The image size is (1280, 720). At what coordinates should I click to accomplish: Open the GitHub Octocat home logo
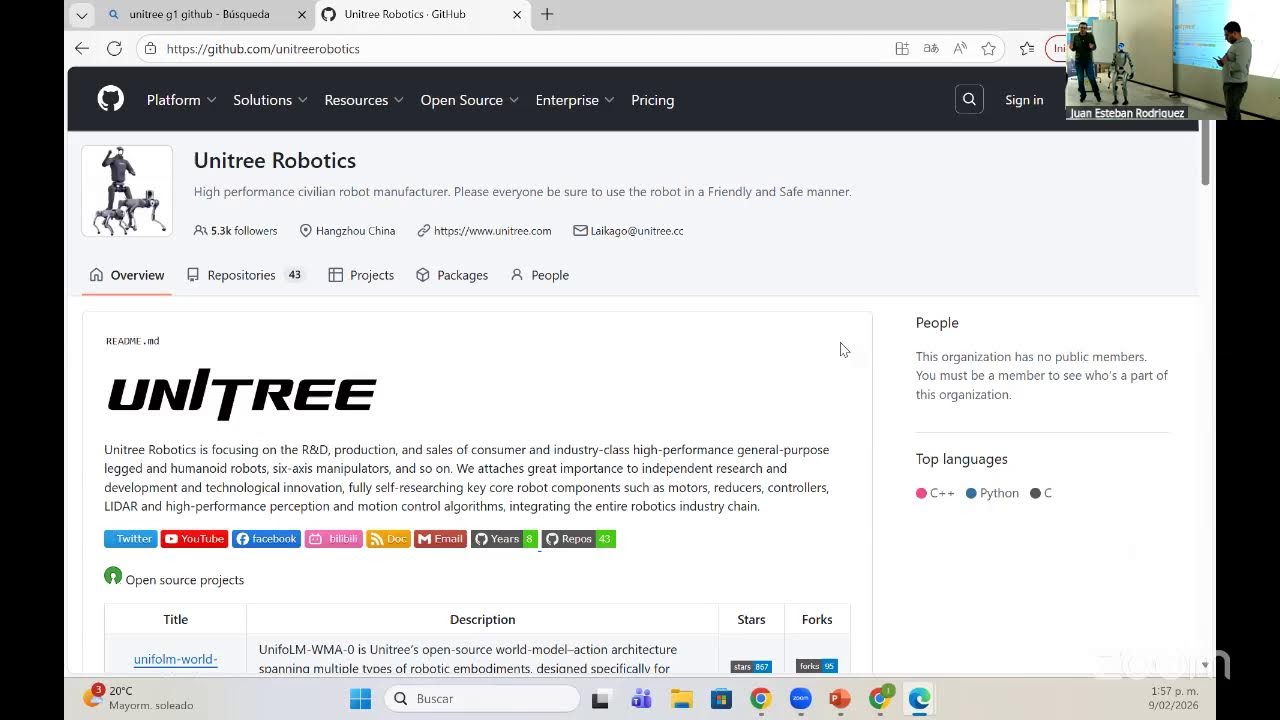coord(111,99)
